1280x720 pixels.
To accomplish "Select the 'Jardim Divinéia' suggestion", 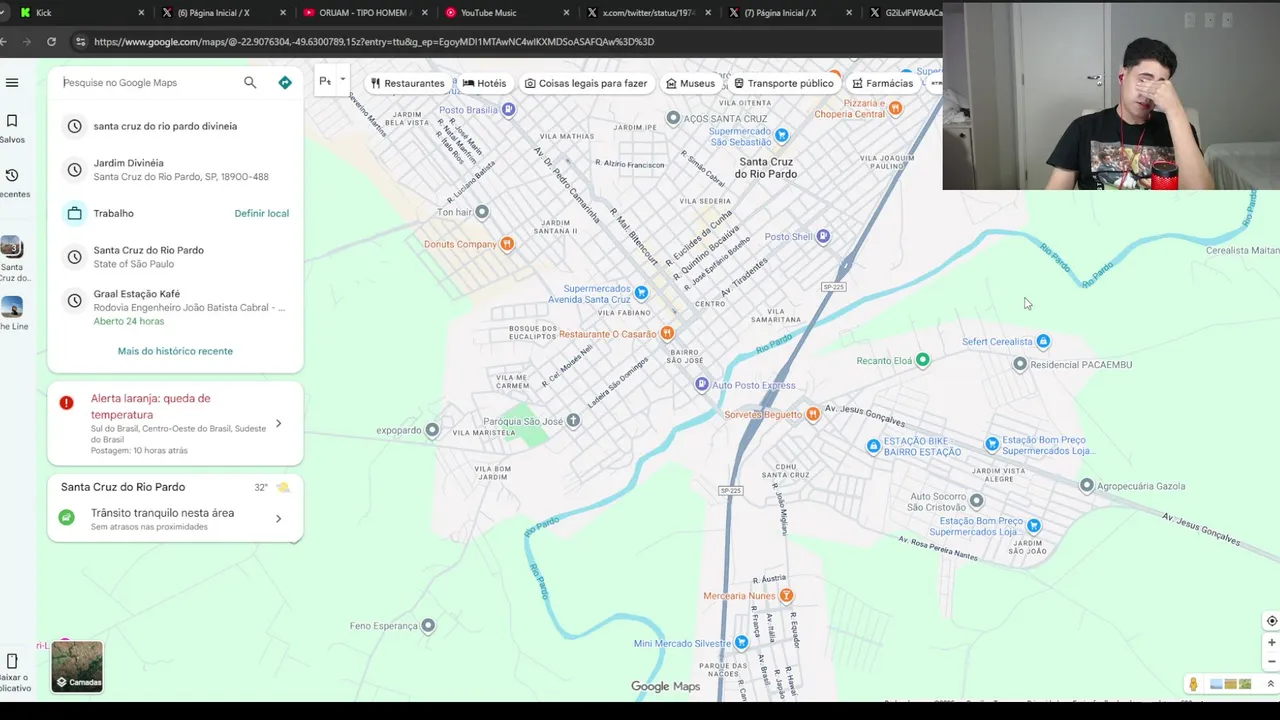I will pos(175,169).
